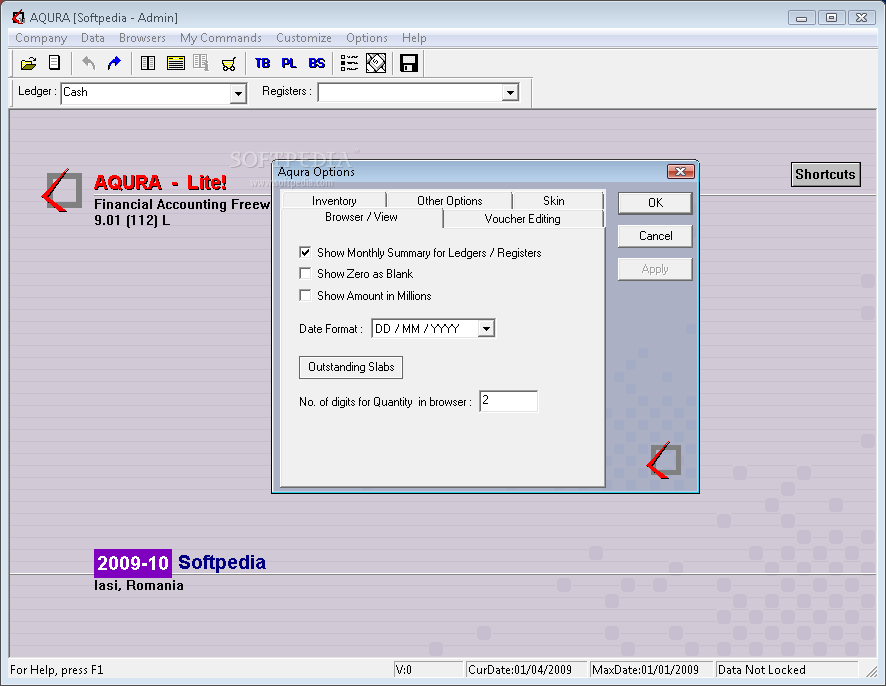Viewport: 886px width, 686px height.
Task: Click the Shortcuts button
Action: 826,175
